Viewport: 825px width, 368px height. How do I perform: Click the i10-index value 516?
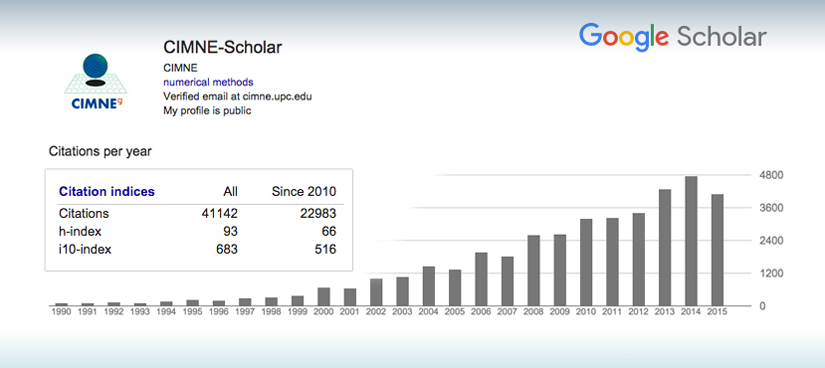pos(325,250)
